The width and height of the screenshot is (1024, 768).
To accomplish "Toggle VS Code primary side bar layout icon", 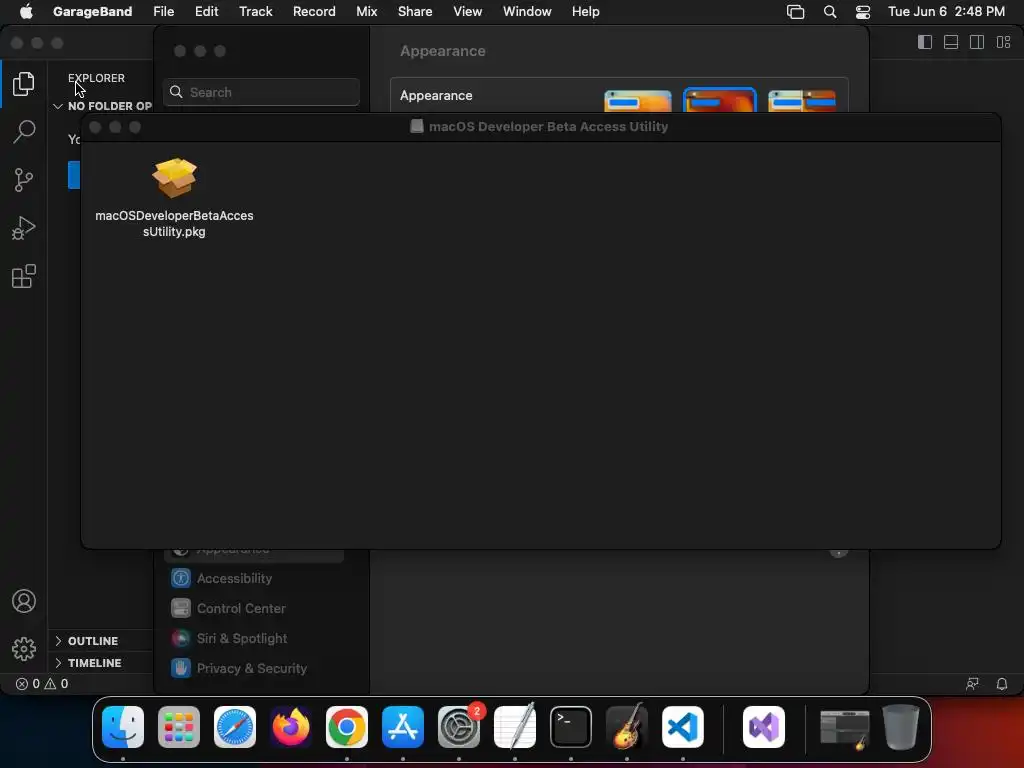I will pyautogui.click(x=925, y=42).
